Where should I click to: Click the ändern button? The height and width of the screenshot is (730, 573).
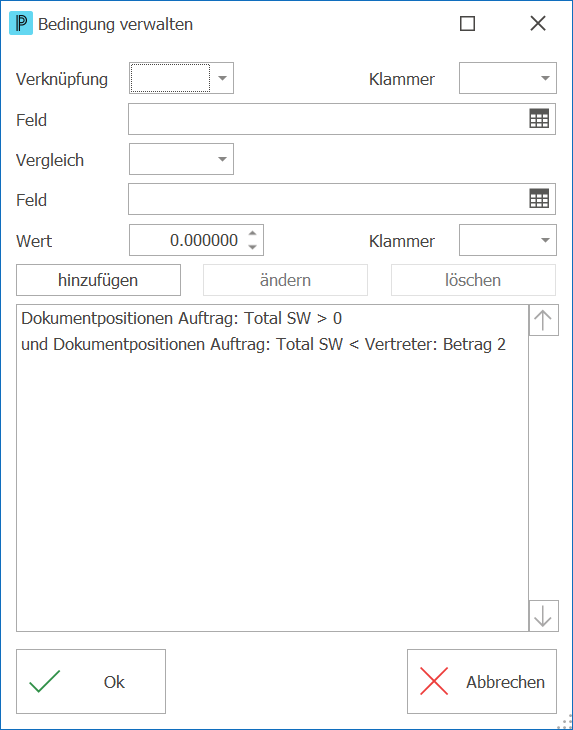[x=285, y=280]
